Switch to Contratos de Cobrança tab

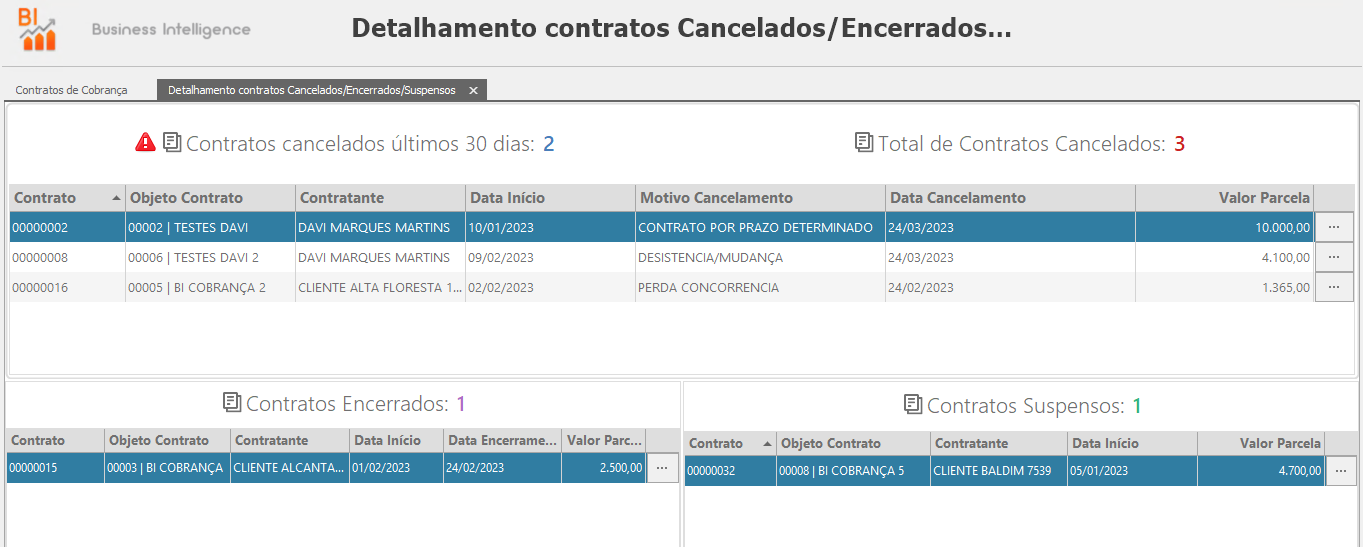coord(71,90)
